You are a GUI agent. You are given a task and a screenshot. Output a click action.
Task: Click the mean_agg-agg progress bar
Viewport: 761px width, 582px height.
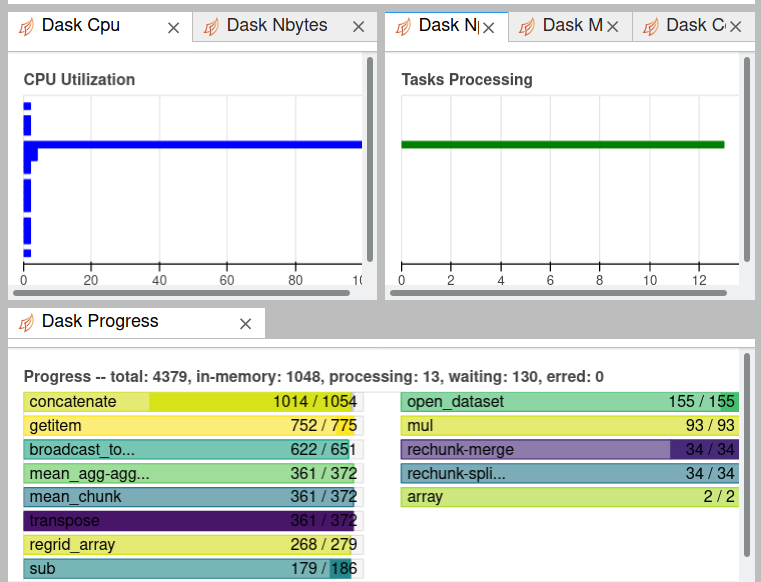coord(193,473)
